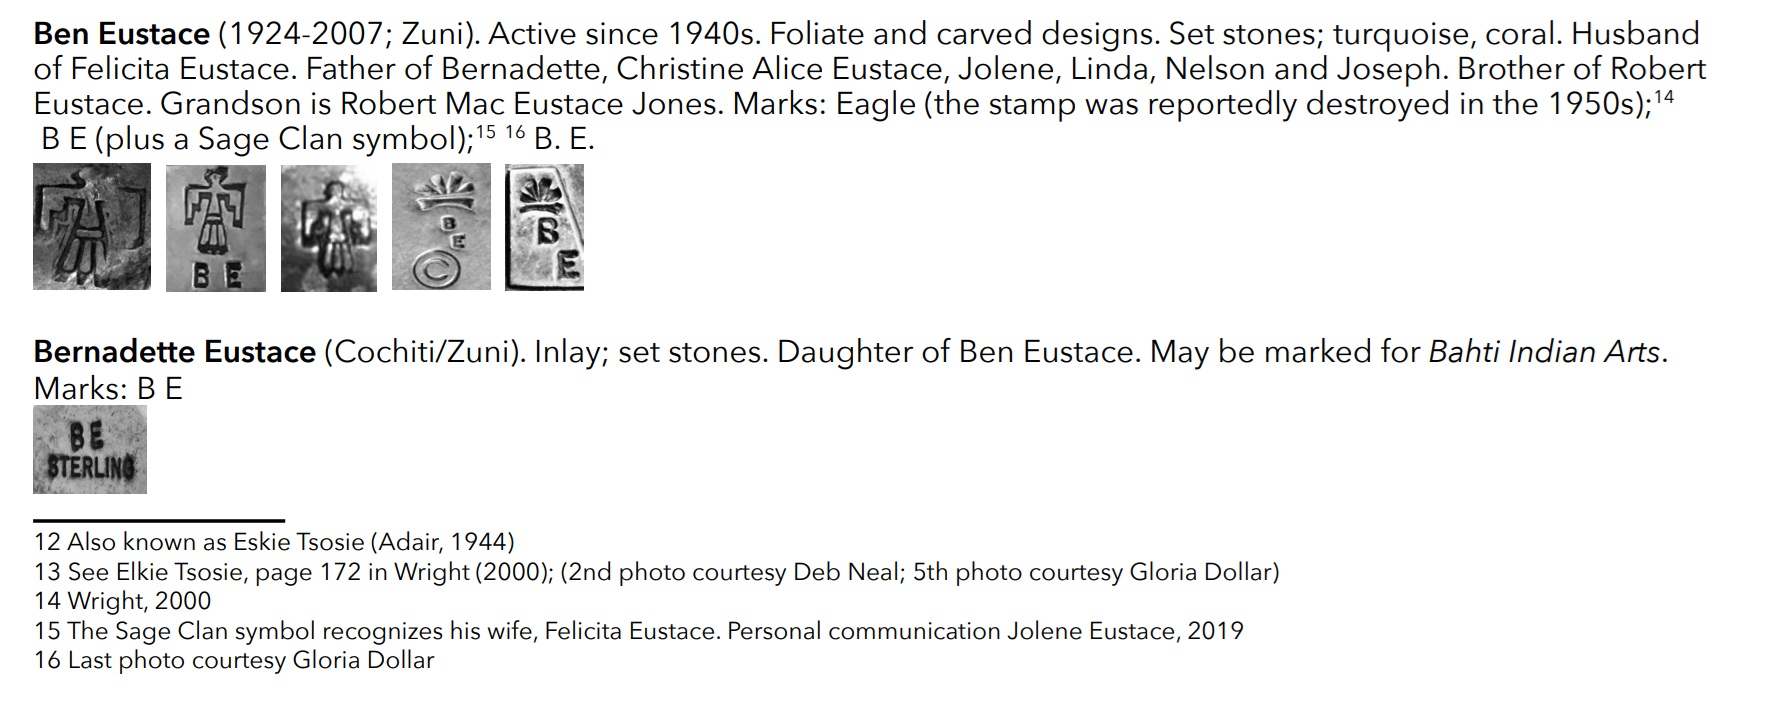Click the first eagle hallmark photo

pyautogui.click(x=92, y=227)
